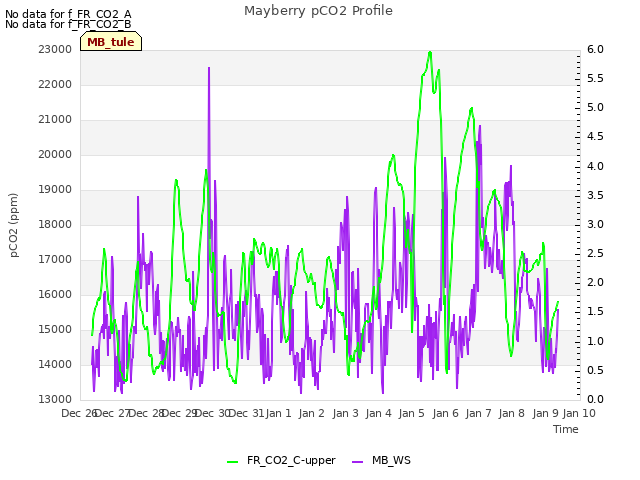This screenshot has height=480, width=640.
Task: Click the 4.0 right axis tick label
Action: [x=595, y=166]
